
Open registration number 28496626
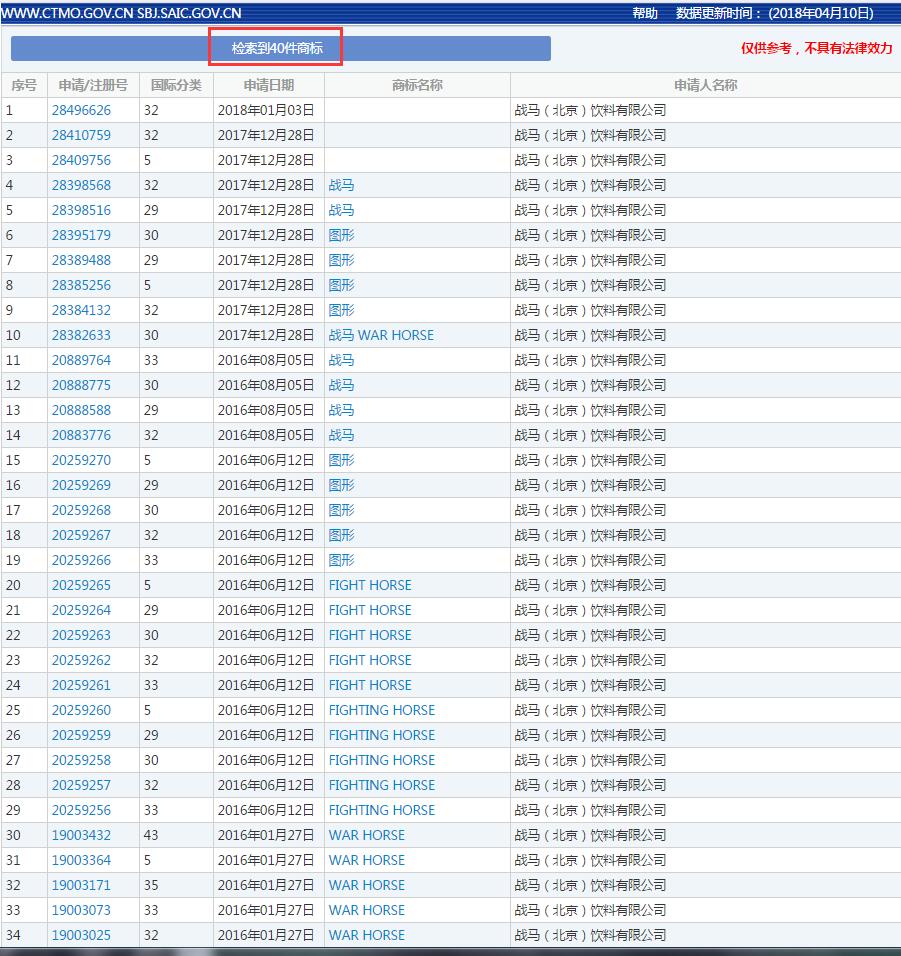click(81, 110)
